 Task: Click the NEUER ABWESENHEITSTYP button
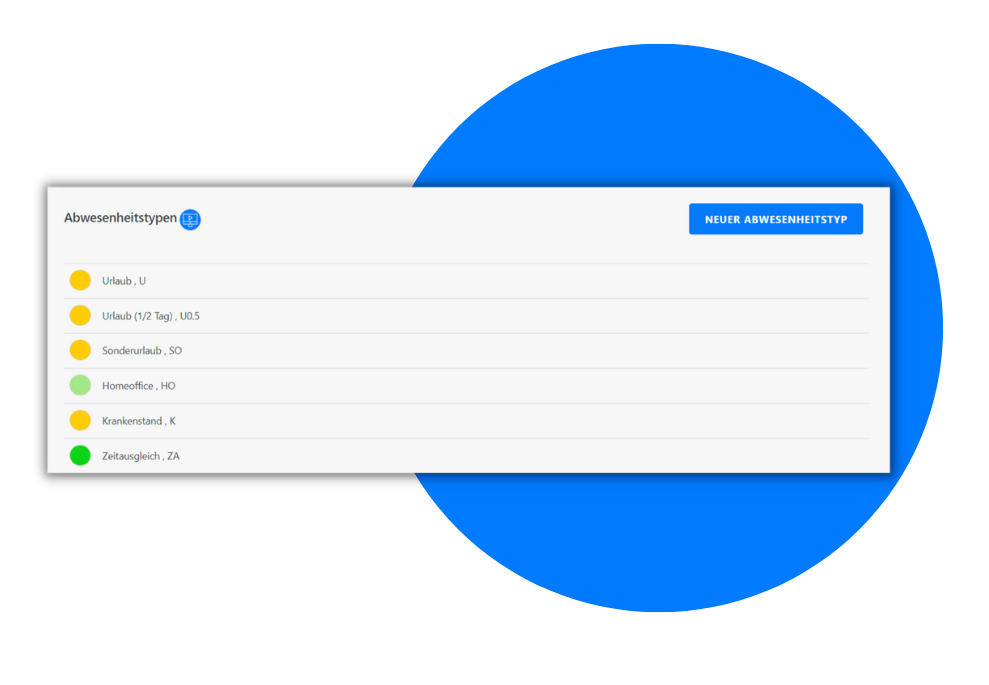pos(776,219)
